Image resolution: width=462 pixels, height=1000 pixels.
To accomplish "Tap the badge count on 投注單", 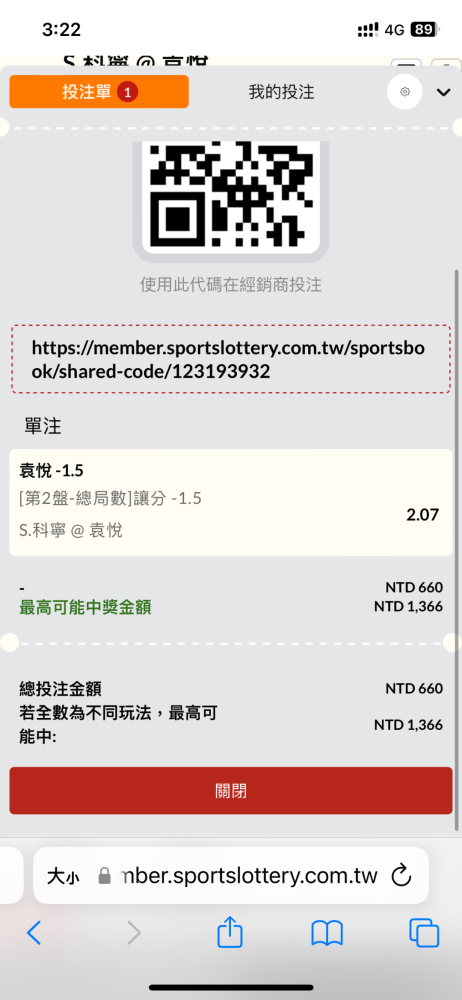I will [x=127, y=92].
